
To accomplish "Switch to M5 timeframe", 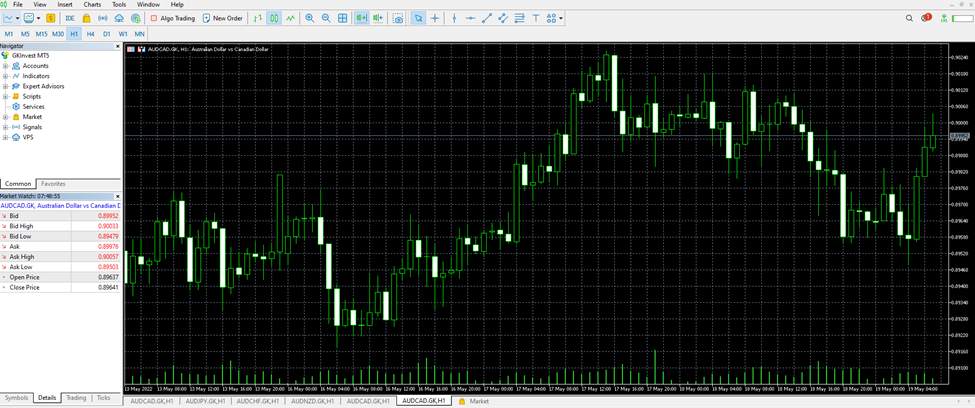I will (x=25, y=34).
